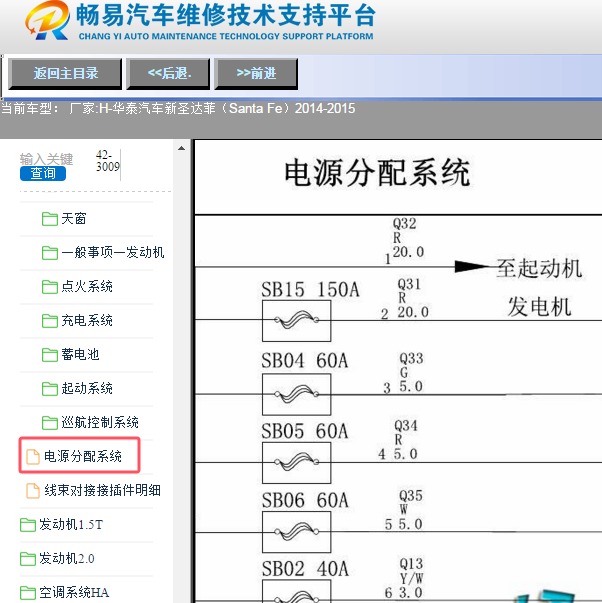Viewport: 602px width, 603px height.
Task: Click the SB05 60A fuse label
Action: 305,431
